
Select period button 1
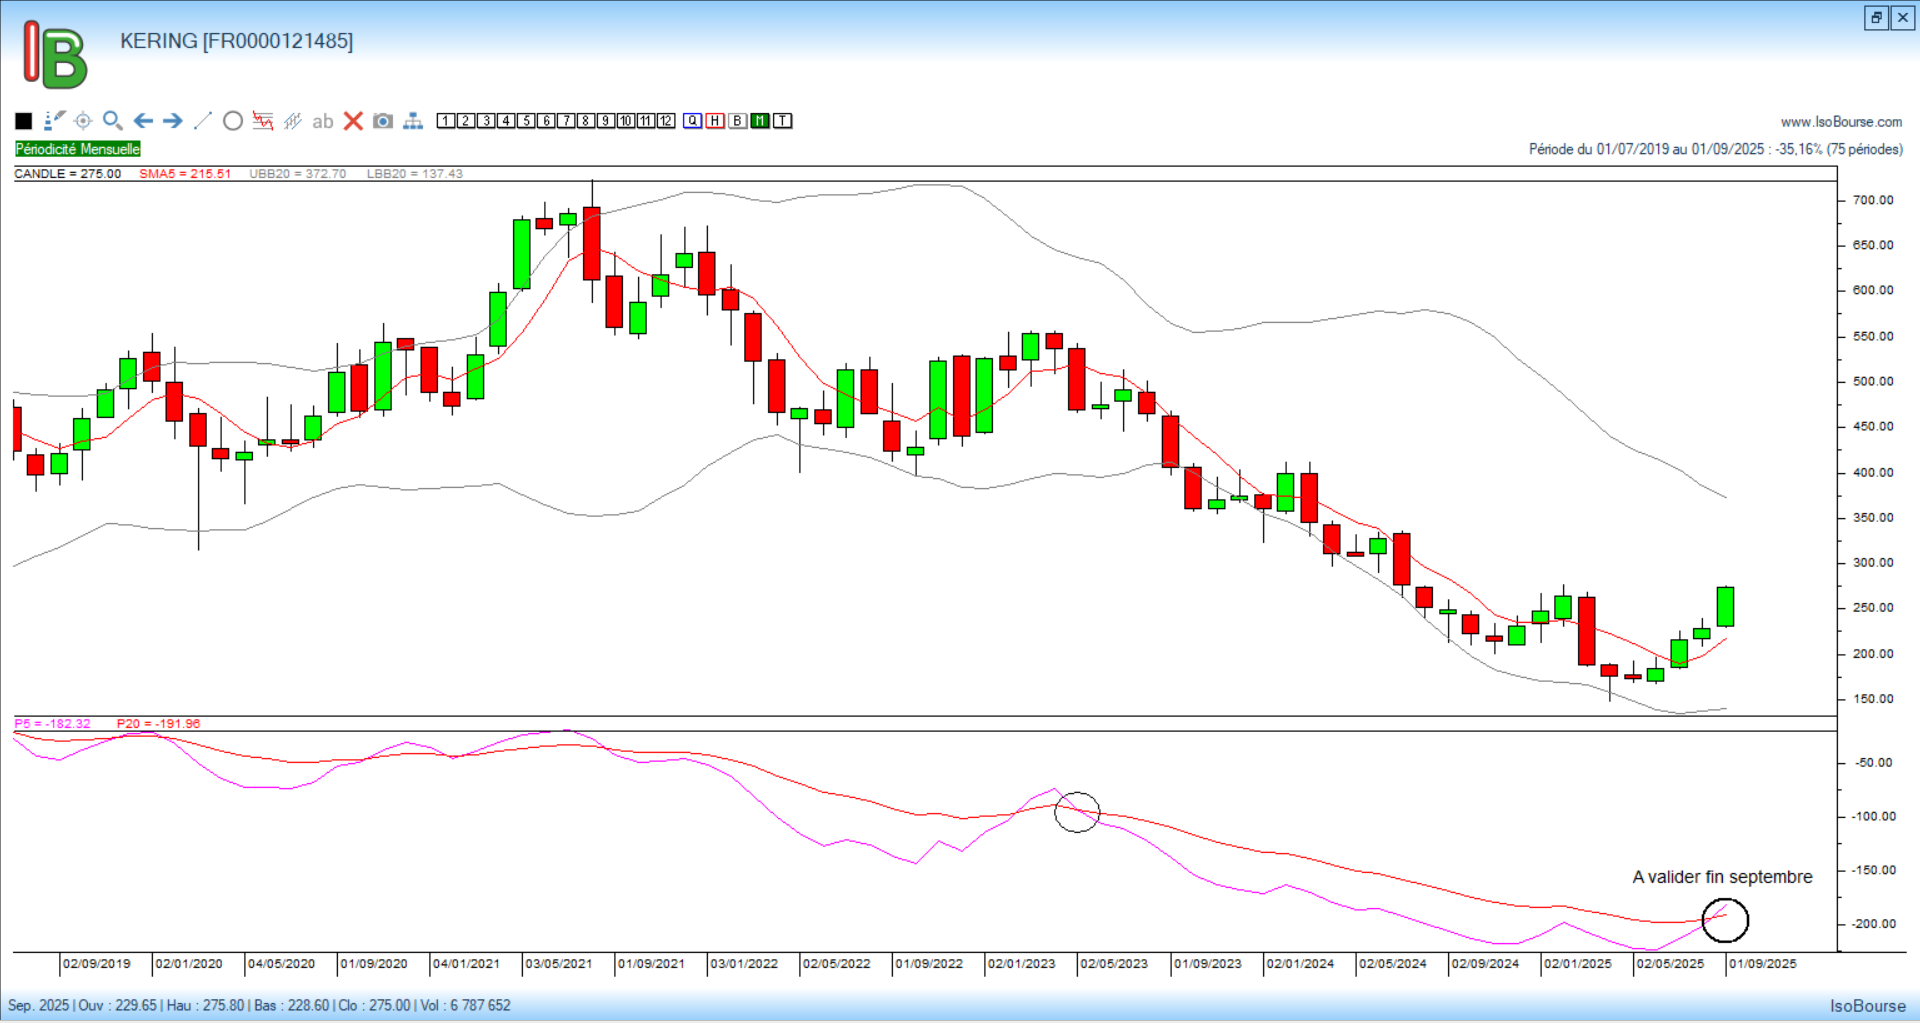click(x=446, y=121)
